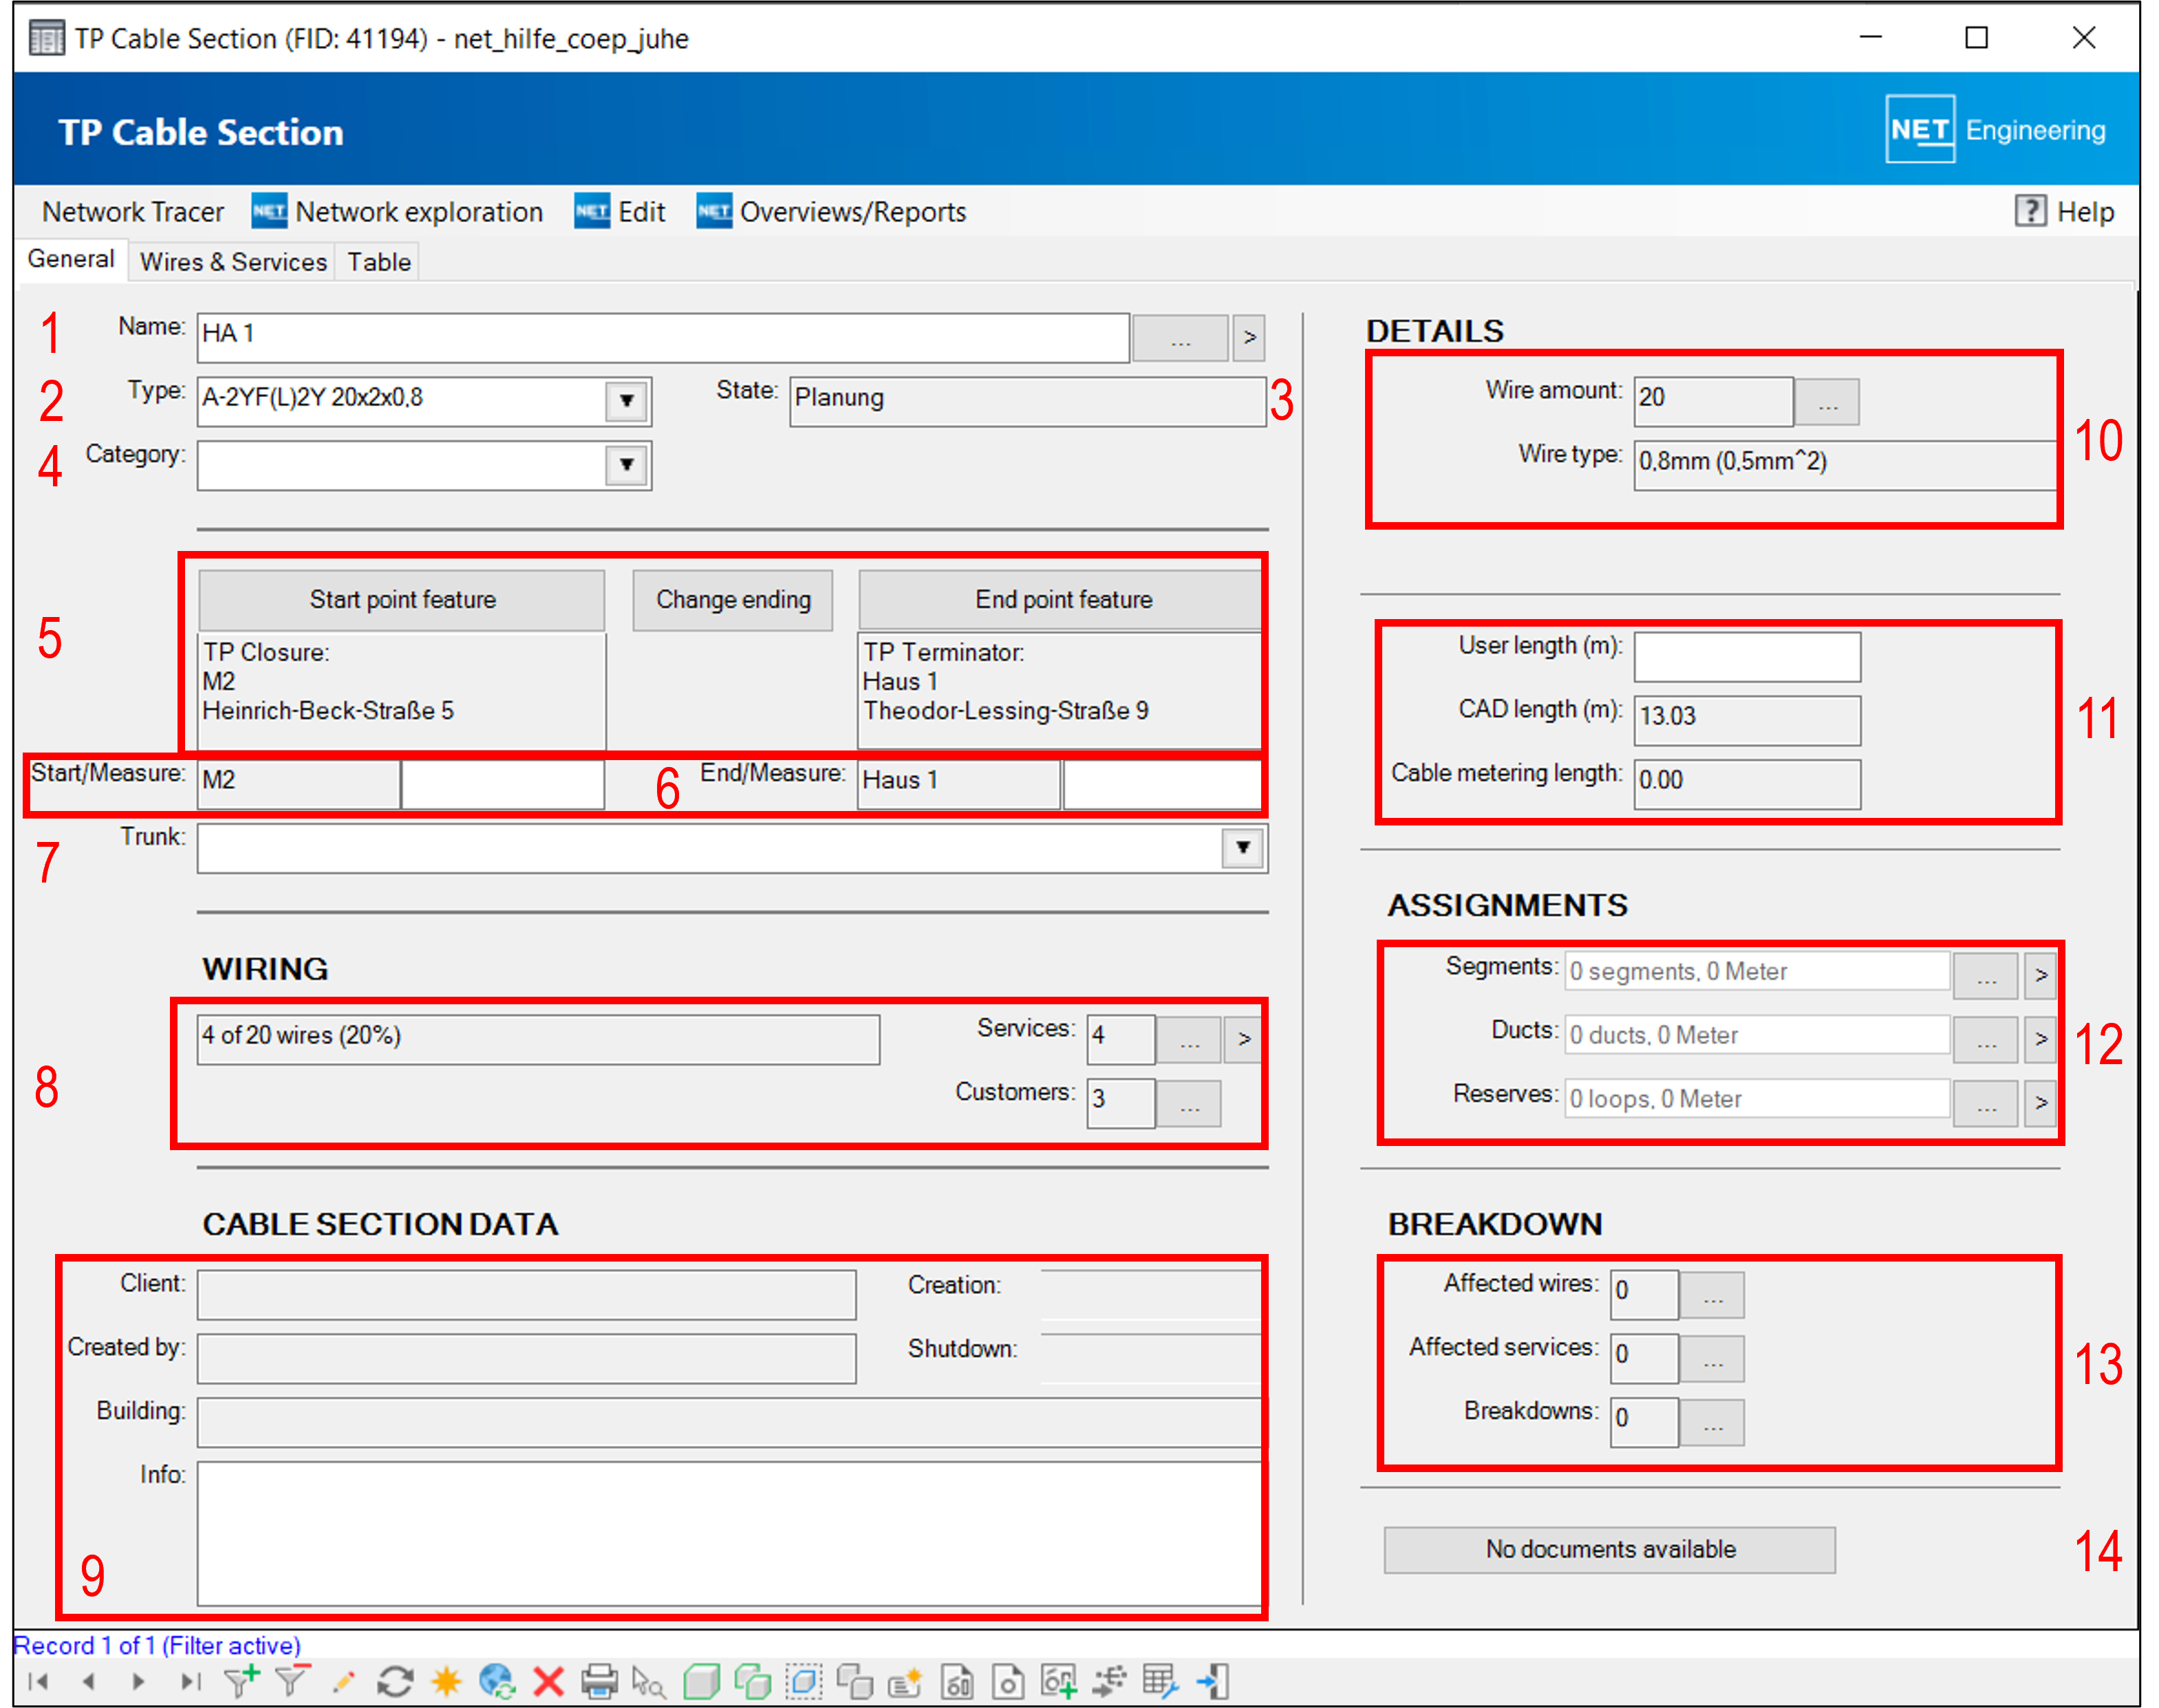Click the ellipsis button beside Breakdowns
Image resolution: width=2159 pixels, height=1708 pixels.
(1713, 1423)
